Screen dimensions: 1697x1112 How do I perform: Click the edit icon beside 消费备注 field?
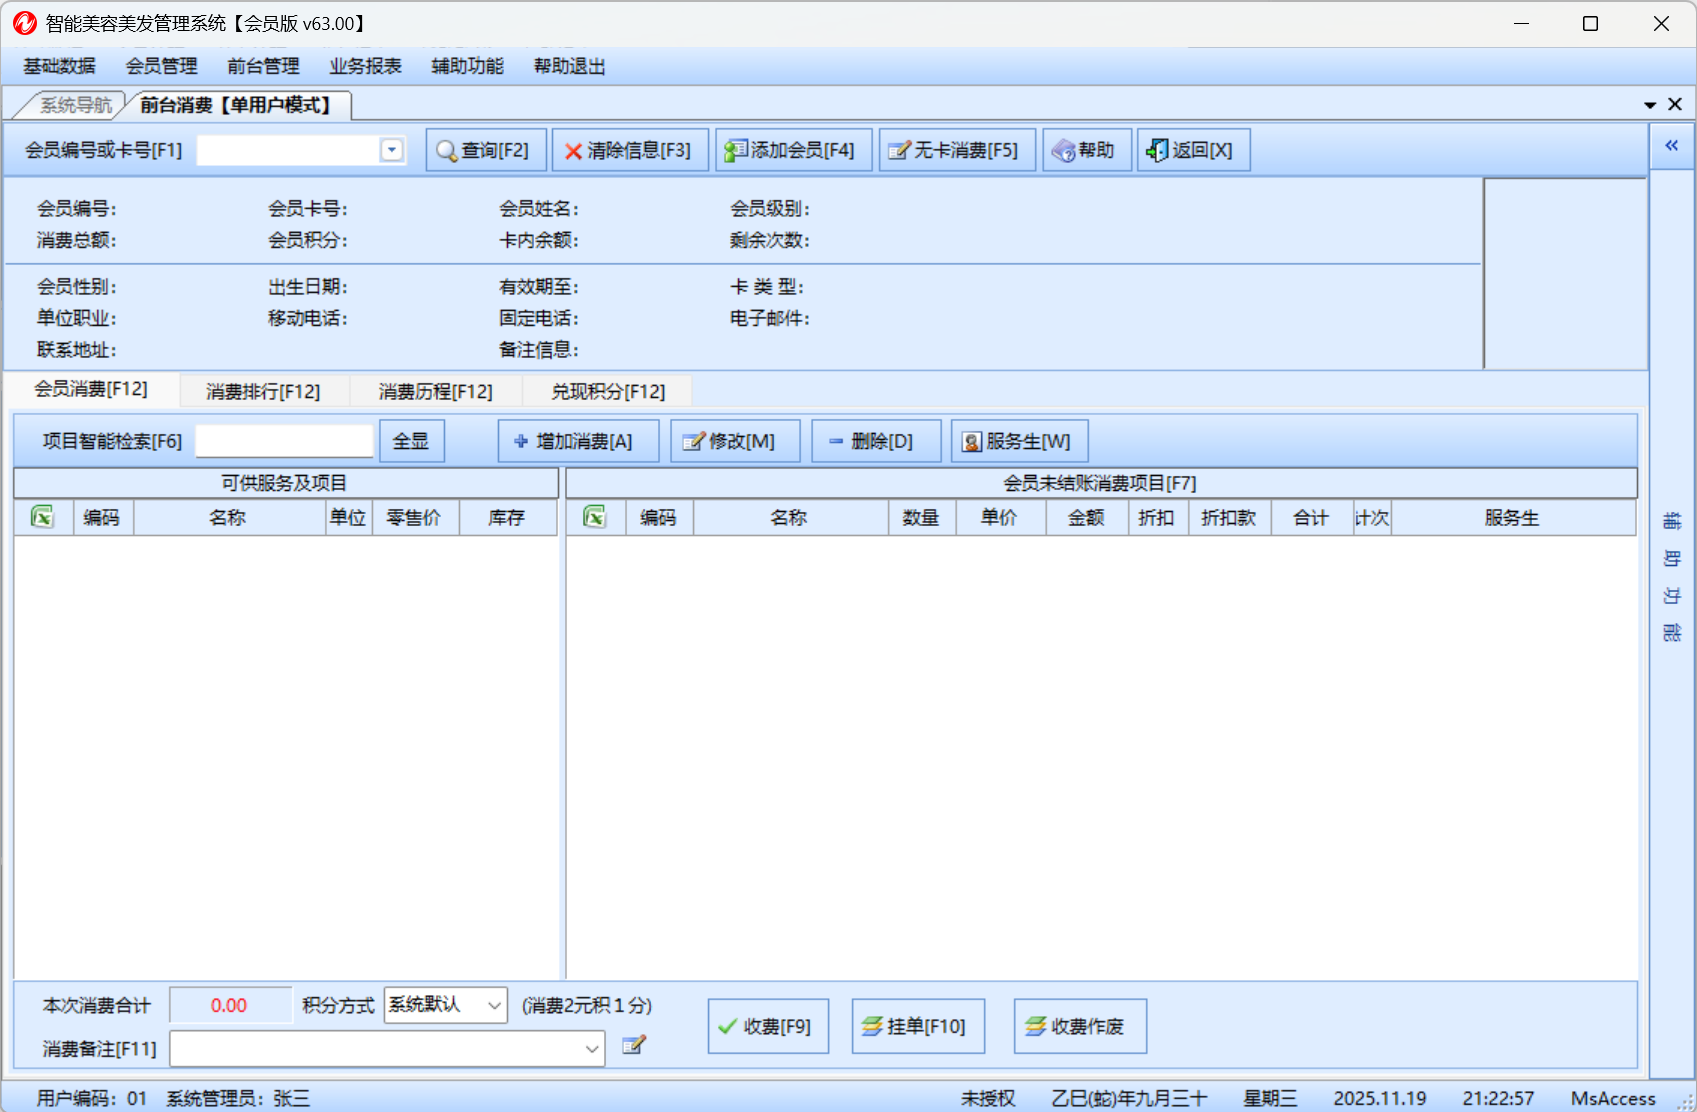[634, 1045]
